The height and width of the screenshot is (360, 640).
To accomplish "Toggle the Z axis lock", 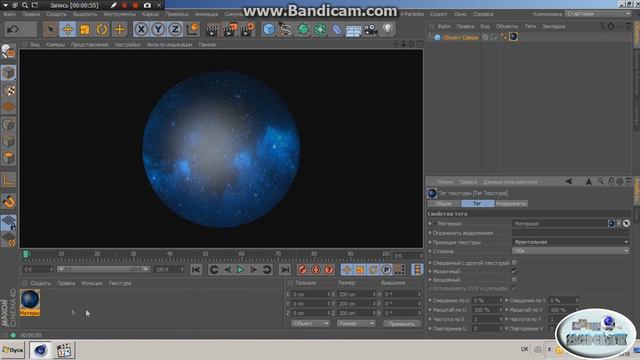I will point(175,29).
